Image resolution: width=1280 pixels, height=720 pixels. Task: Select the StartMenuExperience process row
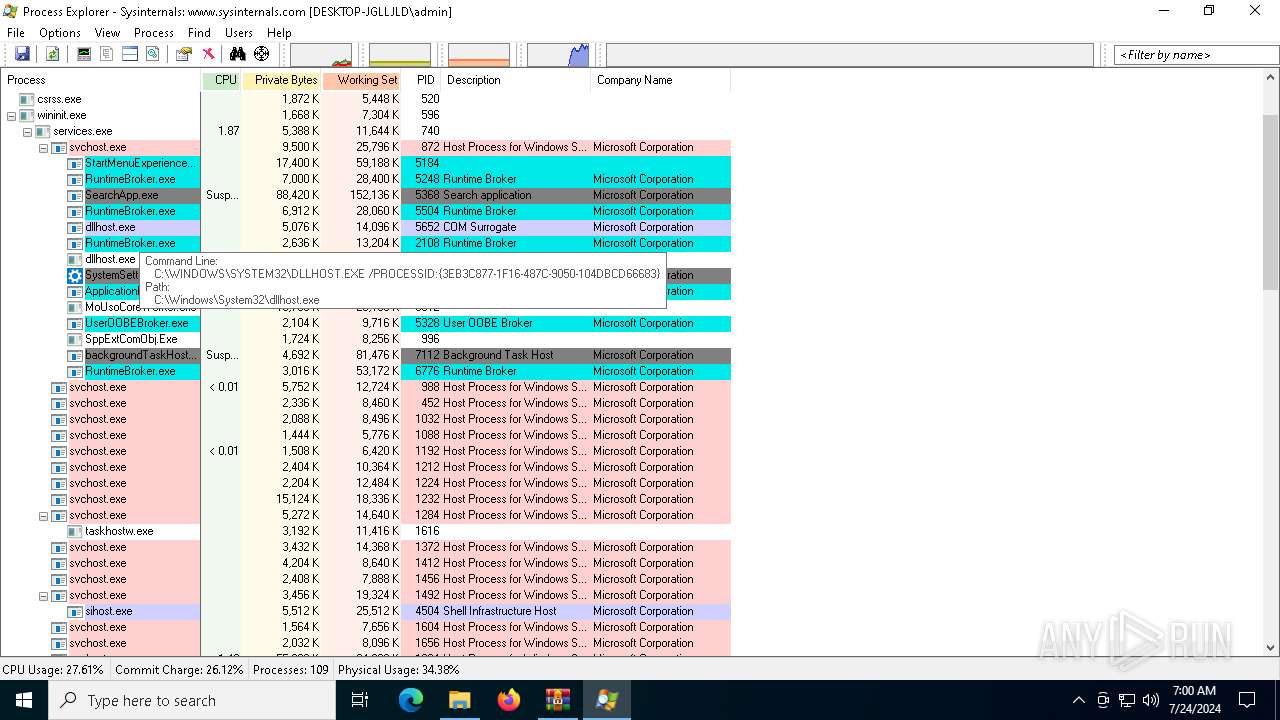tap(365, 163)
